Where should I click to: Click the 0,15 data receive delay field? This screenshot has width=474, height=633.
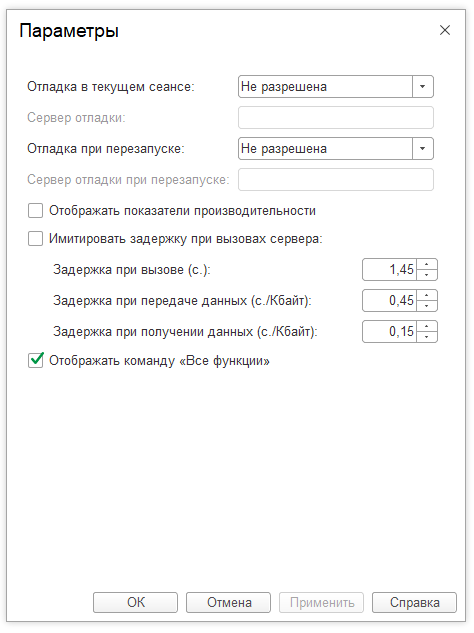point(390,332)
